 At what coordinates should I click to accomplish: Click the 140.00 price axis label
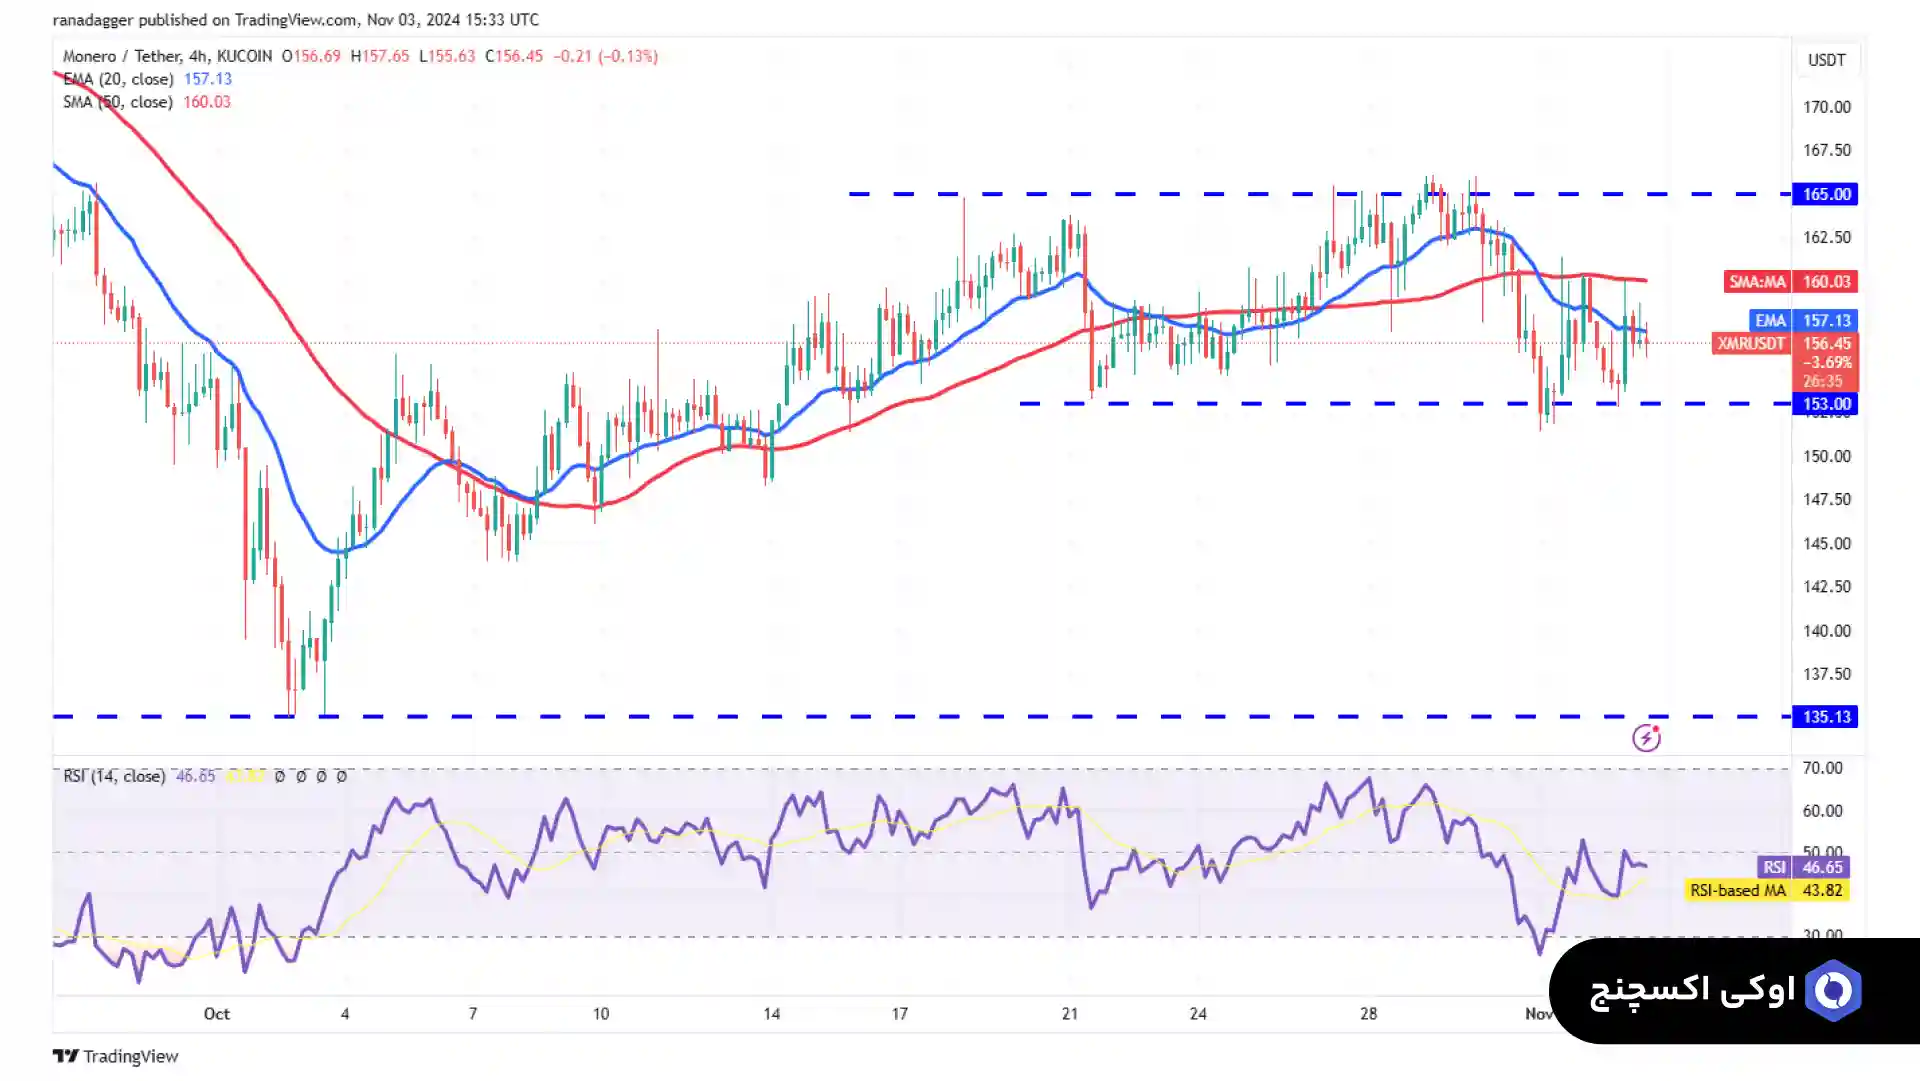(x=1826, y=631)
